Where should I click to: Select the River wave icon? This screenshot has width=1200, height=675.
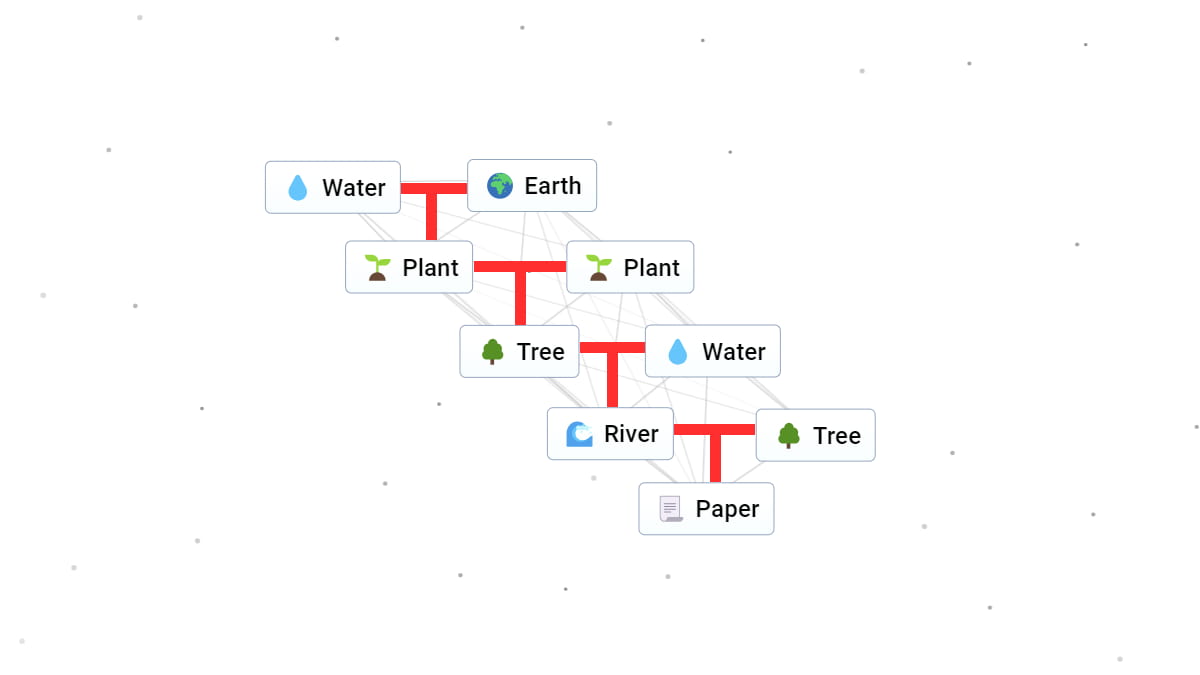pos(579,434)
